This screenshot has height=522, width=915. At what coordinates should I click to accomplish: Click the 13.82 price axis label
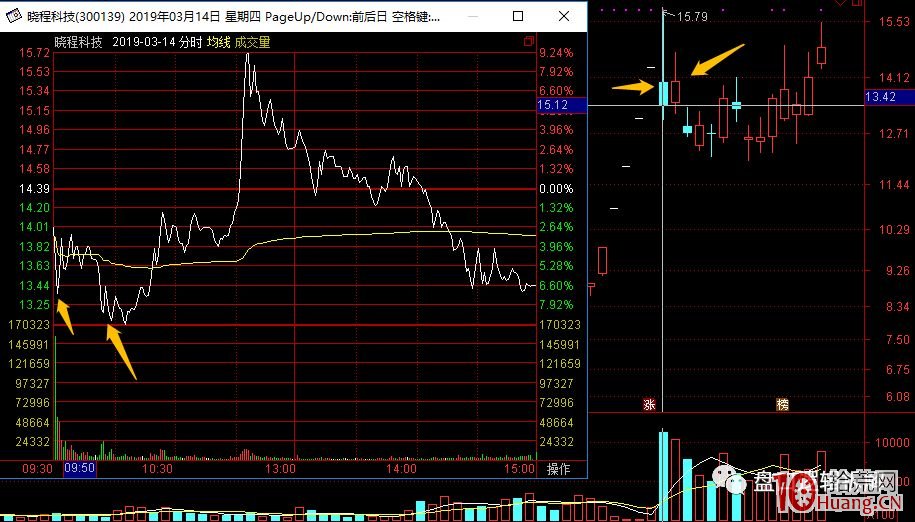coord(34,247)
